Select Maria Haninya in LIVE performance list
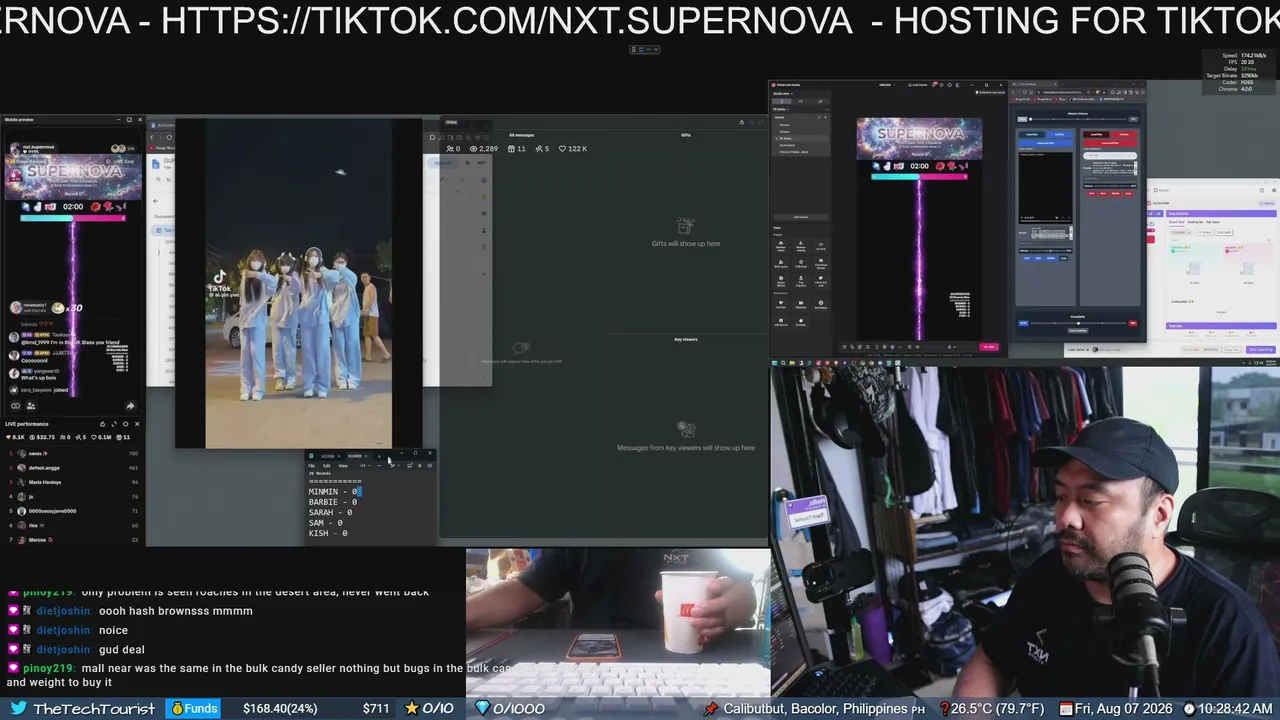 [73, 482]
